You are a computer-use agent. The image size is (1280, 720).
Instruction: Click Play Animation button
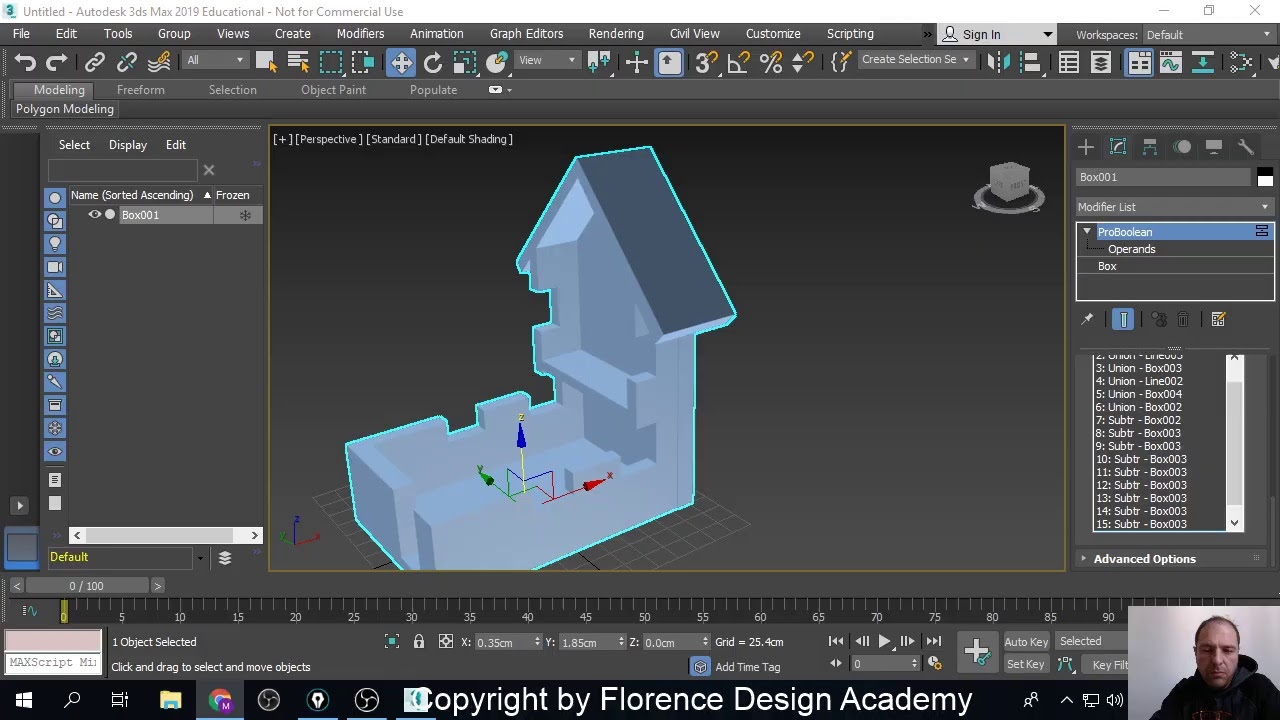pos(884,641)
